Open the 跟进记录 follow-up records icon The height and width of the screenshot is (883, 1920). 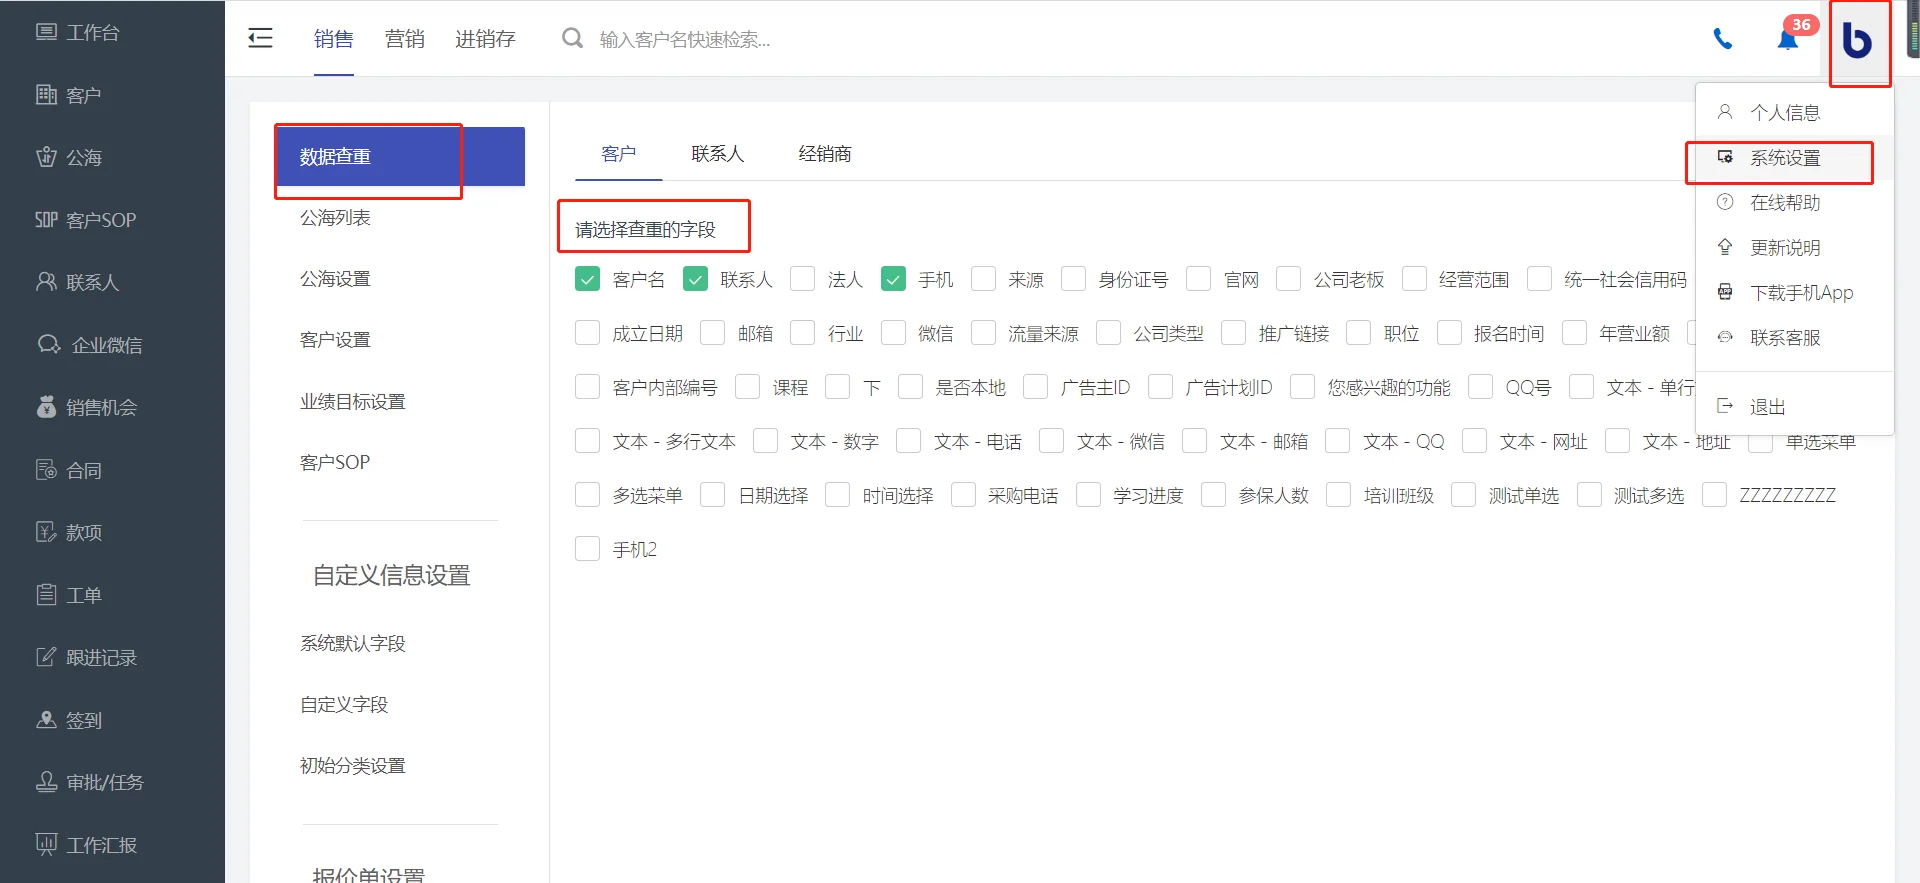(46, 657)
